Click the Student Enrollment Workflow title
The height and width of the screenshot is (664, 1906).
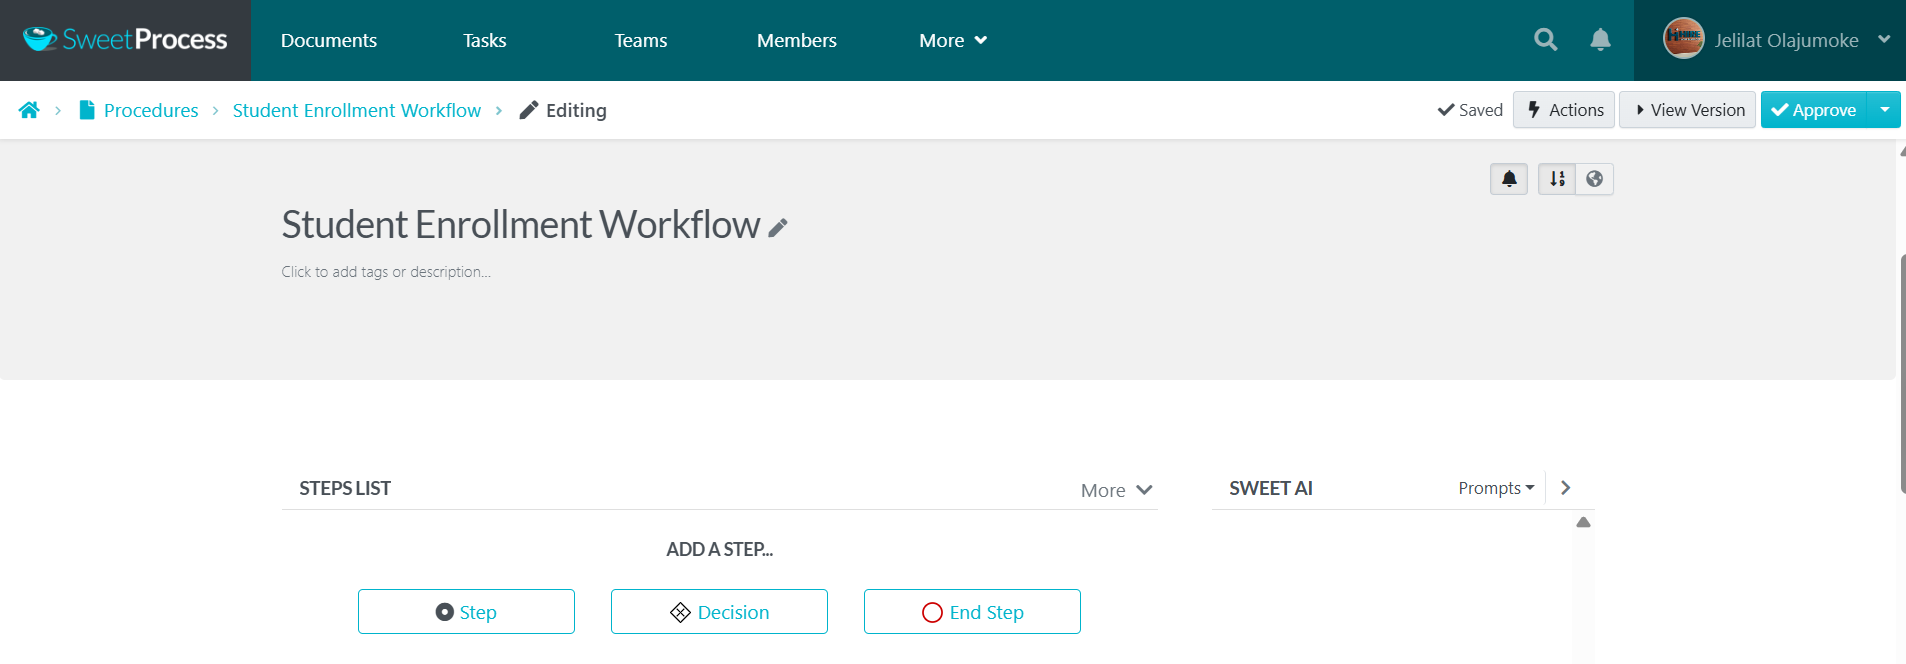(x=521, y=225)
